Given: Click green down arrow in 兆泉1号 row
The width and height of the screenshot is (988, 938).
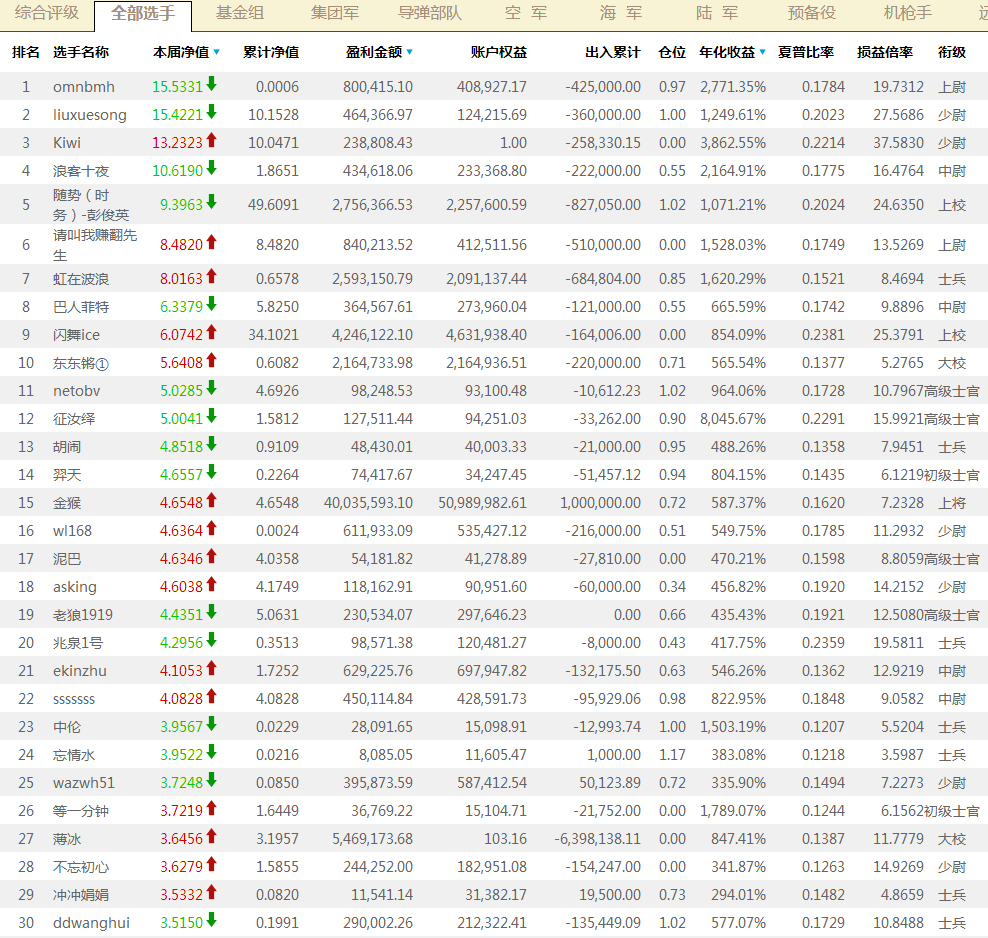Looking at the screenshot, I should pyautogui.click(x=212, y=641).
